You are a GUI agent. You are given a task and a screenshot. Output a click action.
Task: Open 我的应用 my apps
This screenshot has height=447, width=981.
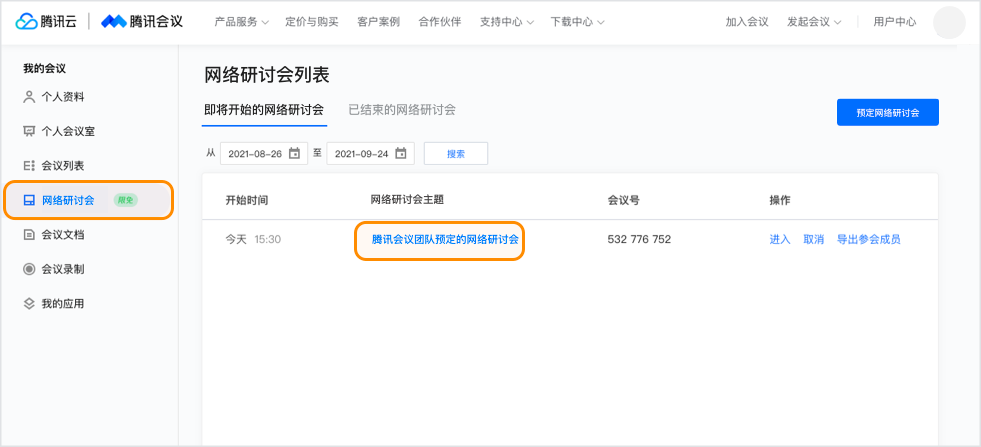point(61,303)
